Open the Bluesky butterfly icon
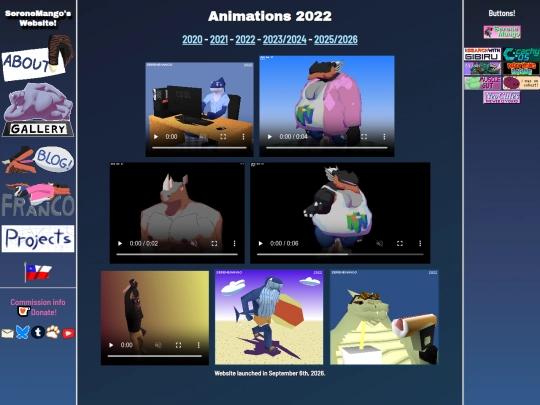This screenshot has width=540, height=405. (22, 333)
